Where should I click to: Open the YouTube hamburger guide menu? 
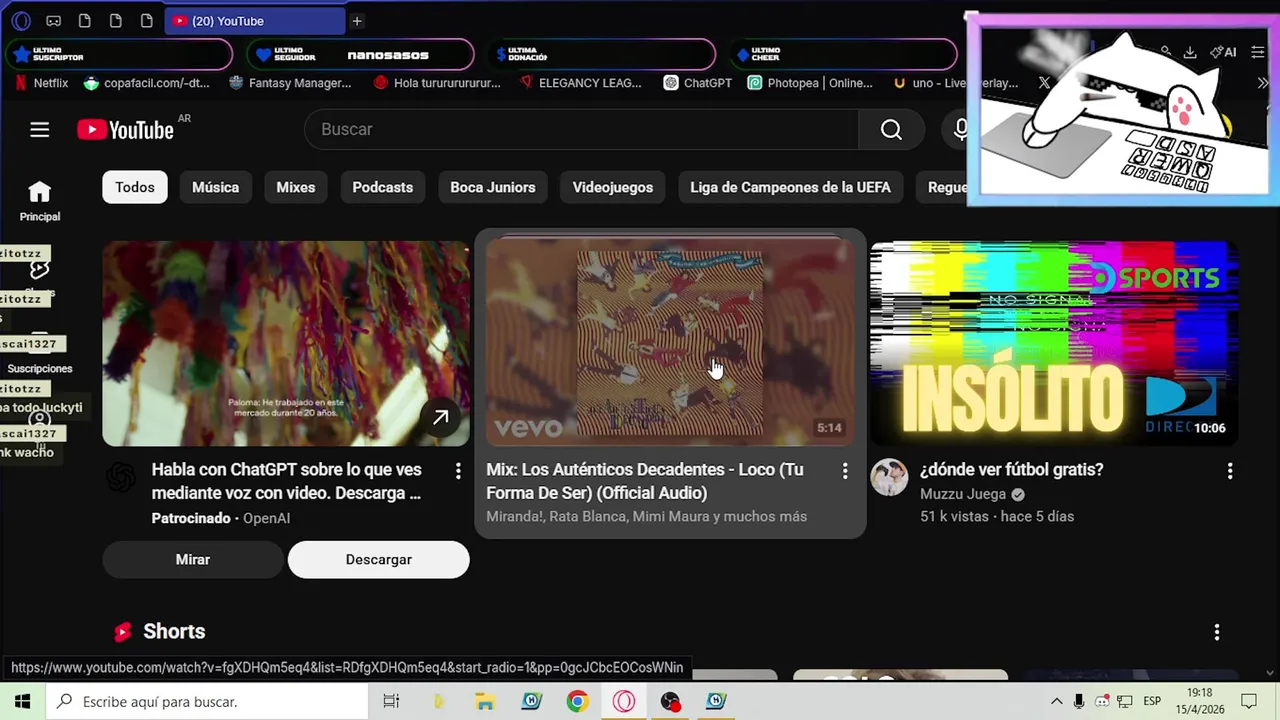point(39,129)
